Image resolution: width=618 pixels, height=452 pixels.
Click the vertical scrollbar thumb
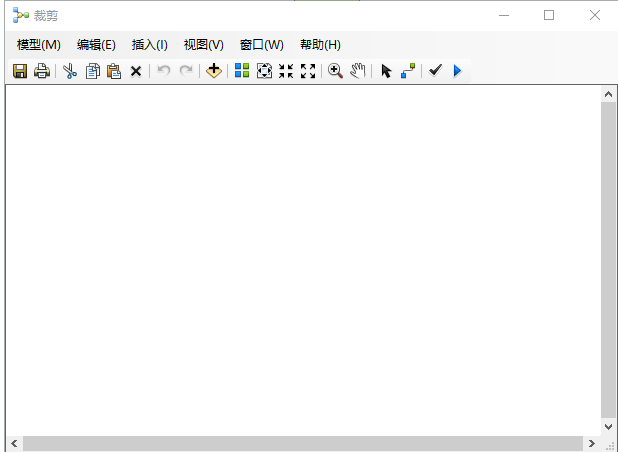608,260
